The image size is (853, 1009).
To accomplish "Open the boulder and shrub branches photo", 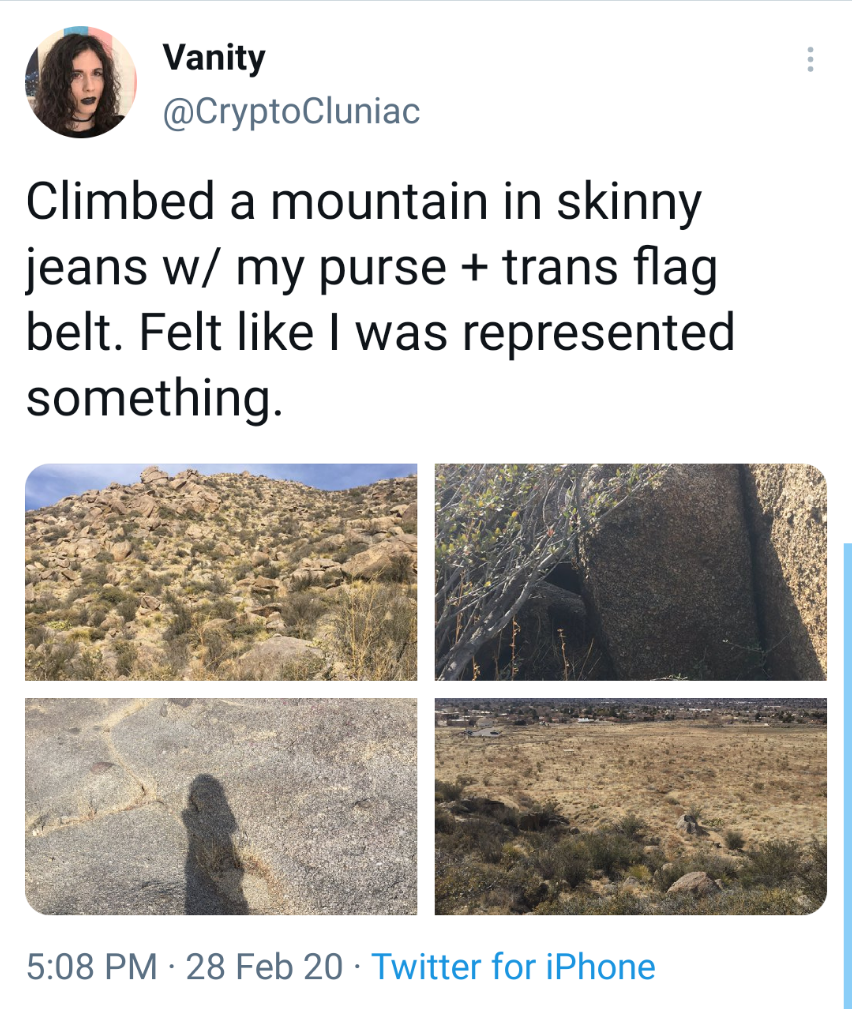I will (x=630, y=572).
